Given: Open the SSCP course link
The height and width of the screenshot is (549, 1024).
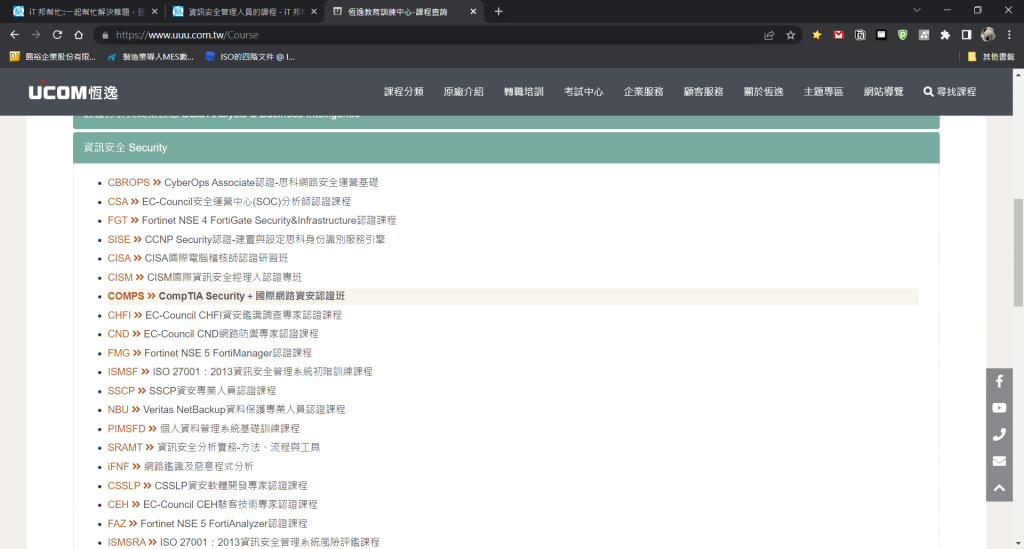Looking at the screenshot, I should coord(192,391).
